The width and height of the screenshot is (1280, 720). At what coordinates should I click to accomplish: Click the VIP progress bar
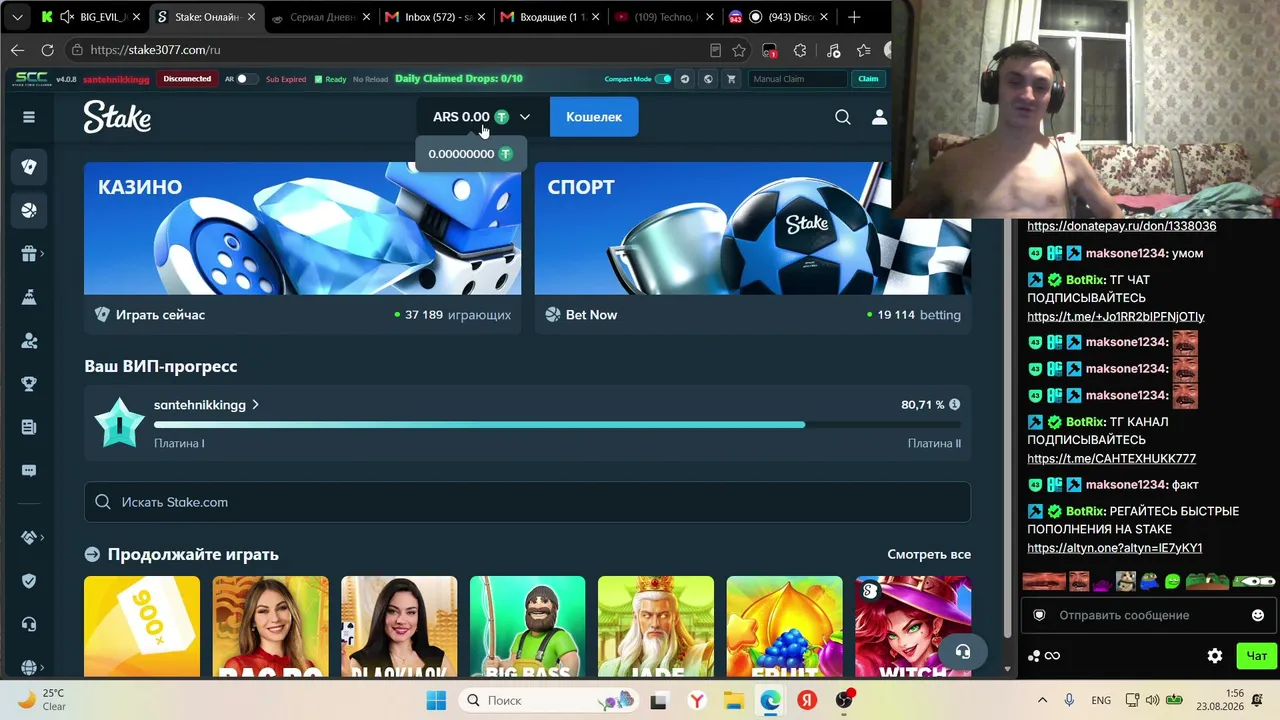click(557, 424)
